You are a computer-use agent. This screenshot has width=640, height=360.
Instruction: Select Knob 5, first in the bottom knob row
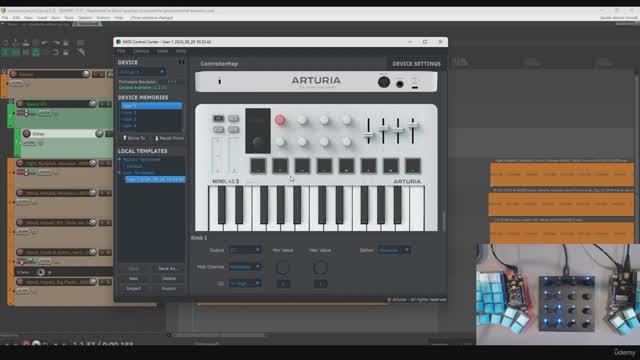[280, 142]
